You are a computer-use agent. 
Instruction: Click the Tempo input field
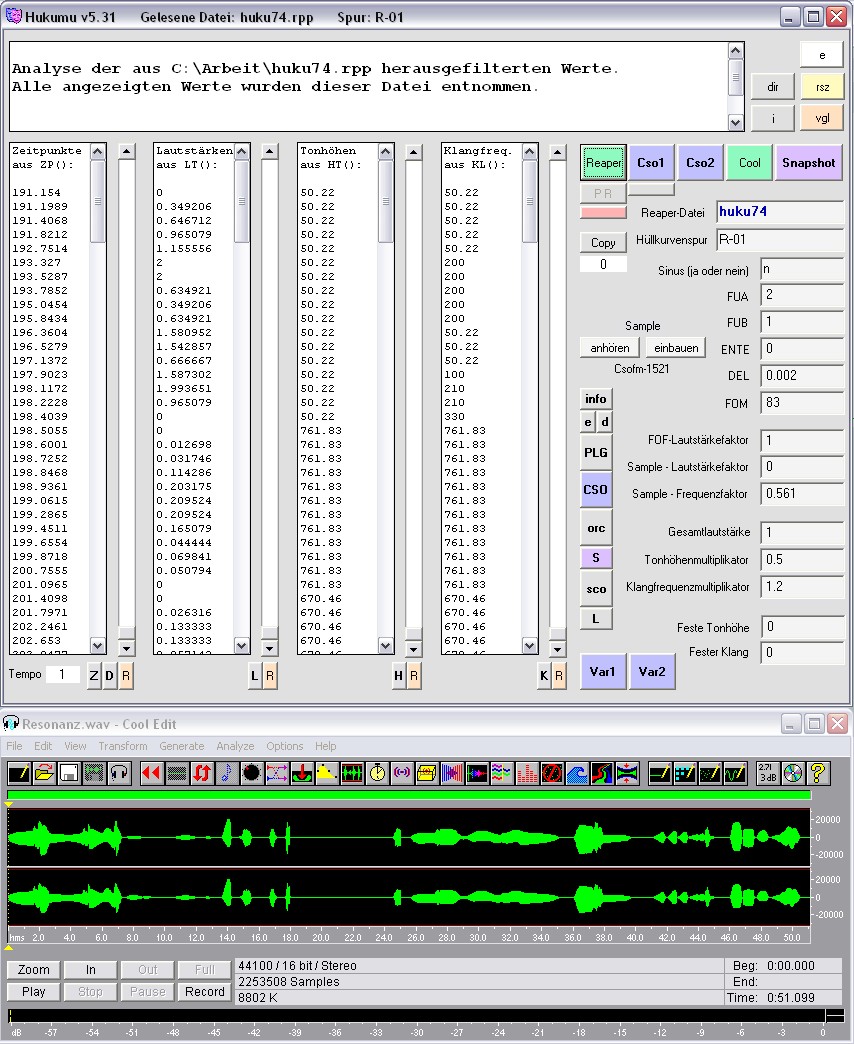[x=63, y=674]
